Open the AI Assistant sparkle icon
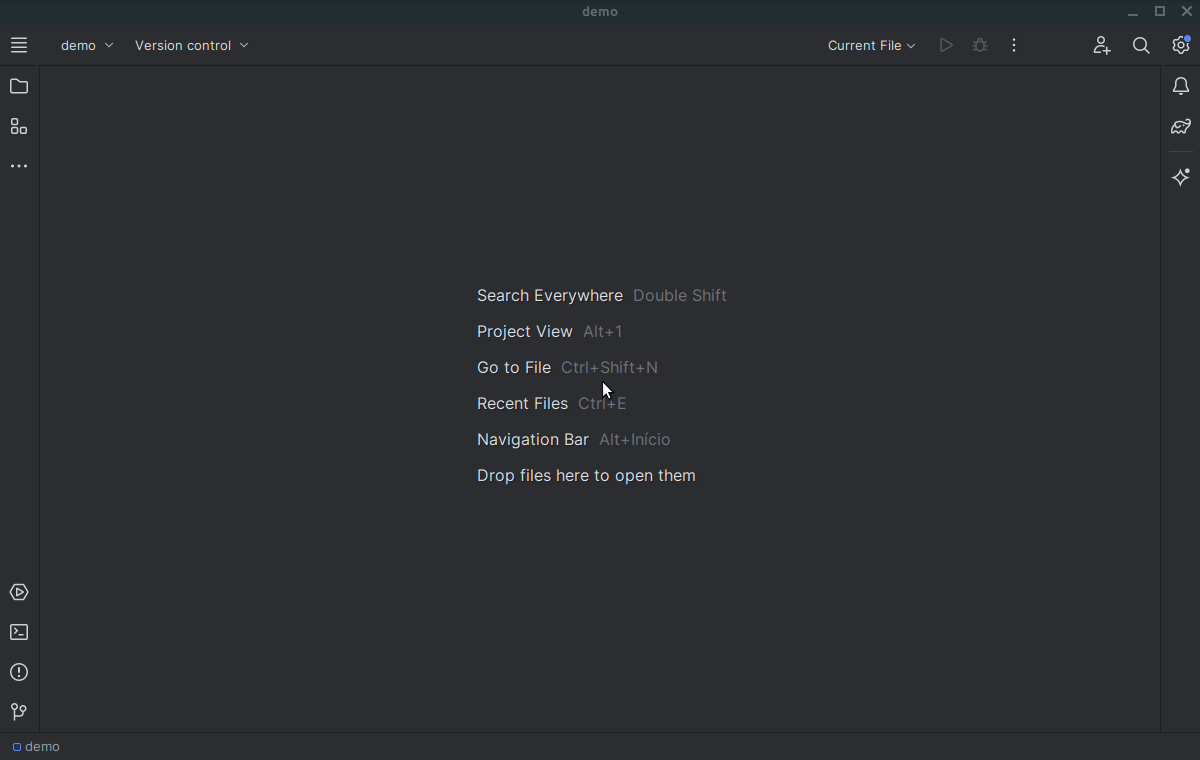The width and height of the screenshot is (1200, 760). coord(1181,177)
